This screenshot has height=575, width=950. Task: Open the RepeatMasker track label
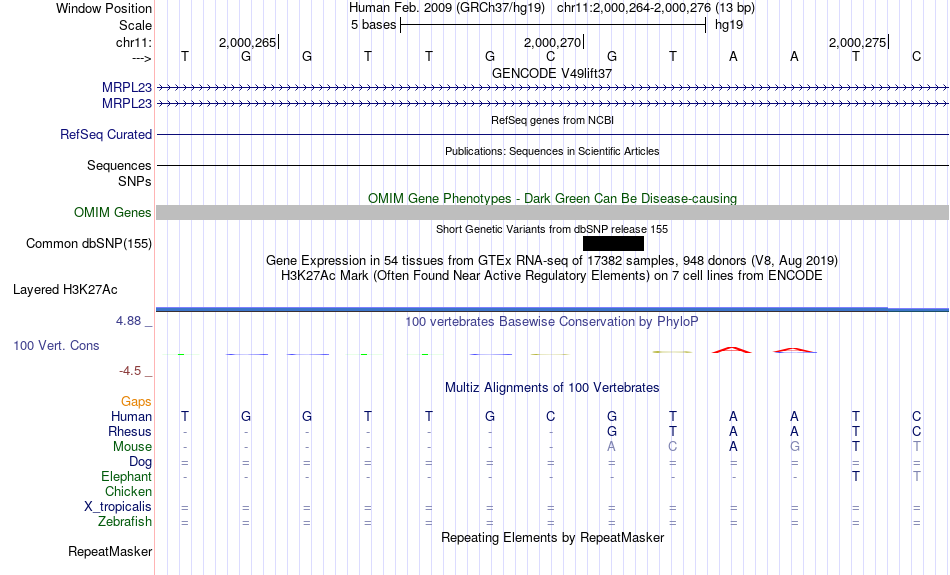110,551
